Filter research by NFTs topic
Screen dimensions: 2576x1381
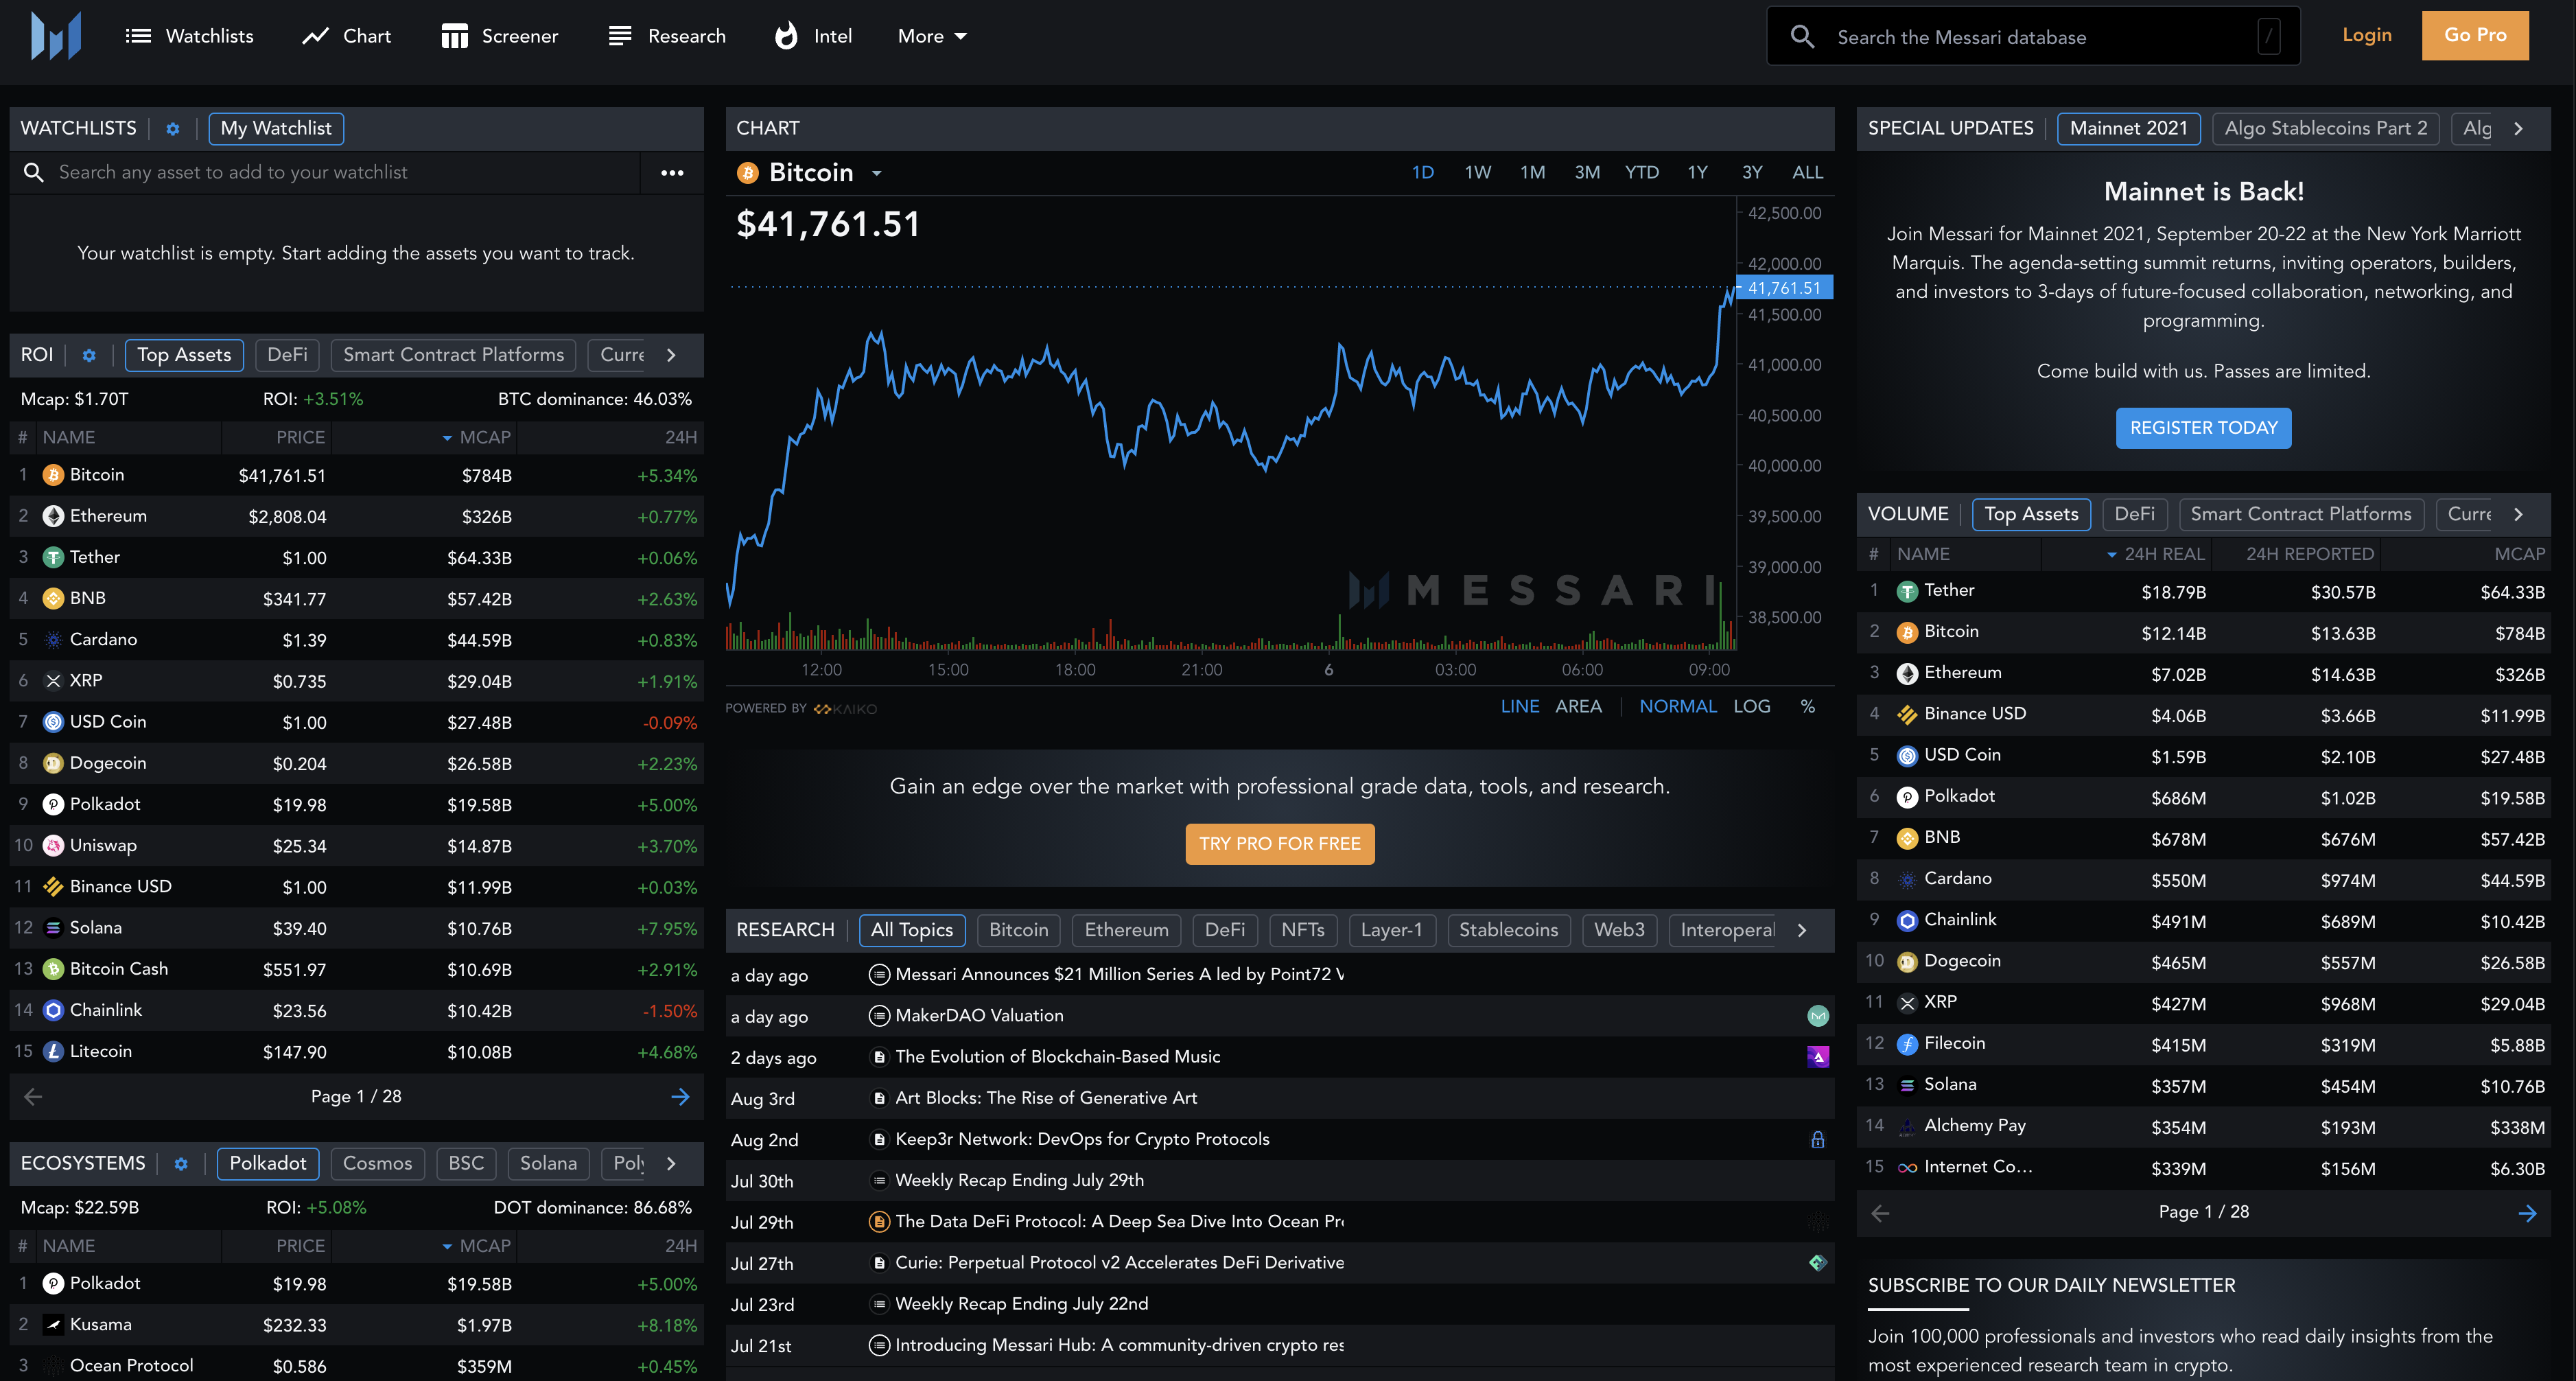1302,930
